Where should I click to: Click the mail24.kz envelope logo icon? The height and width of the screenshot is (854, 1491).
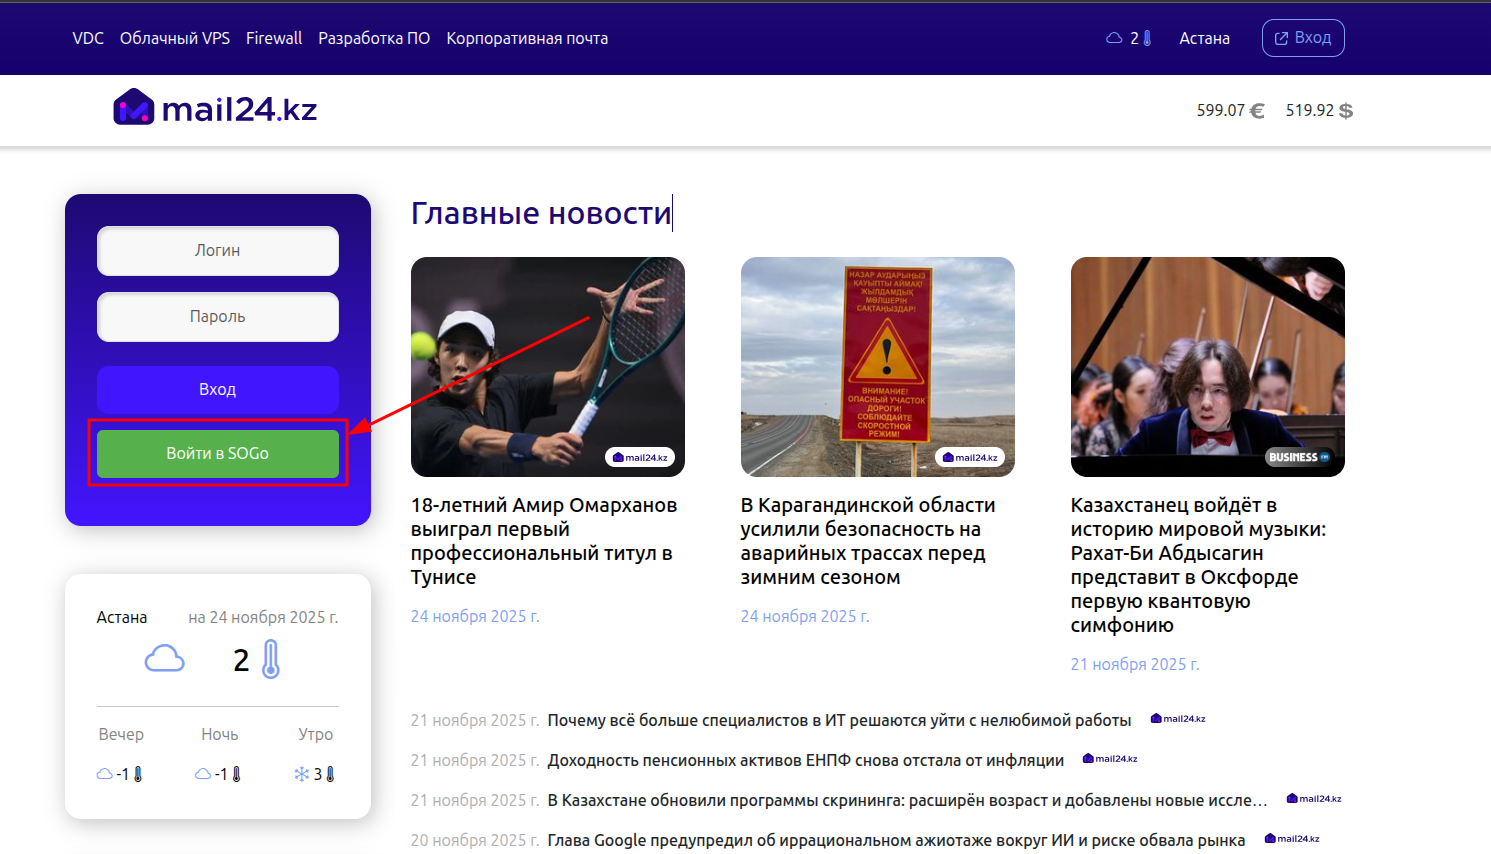tap(134, 108)
